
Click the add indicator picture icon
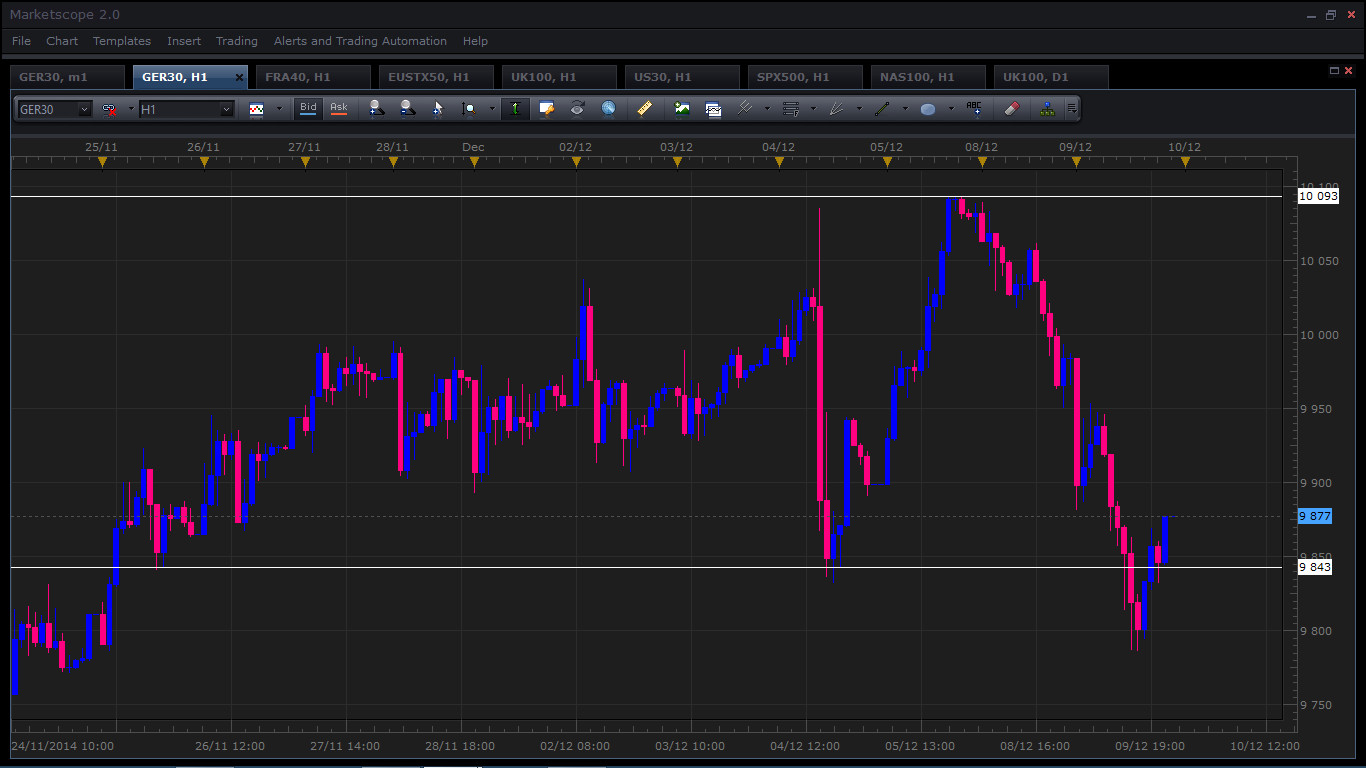pyautogui.click(x=682, y=109)
